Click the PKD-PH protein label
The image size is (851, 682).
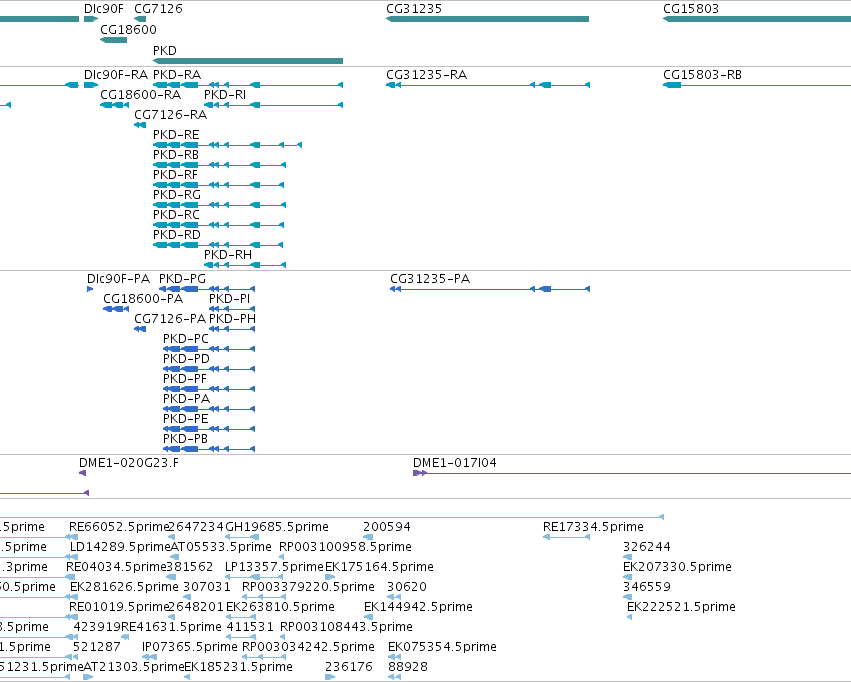click(x=232, y=318)
